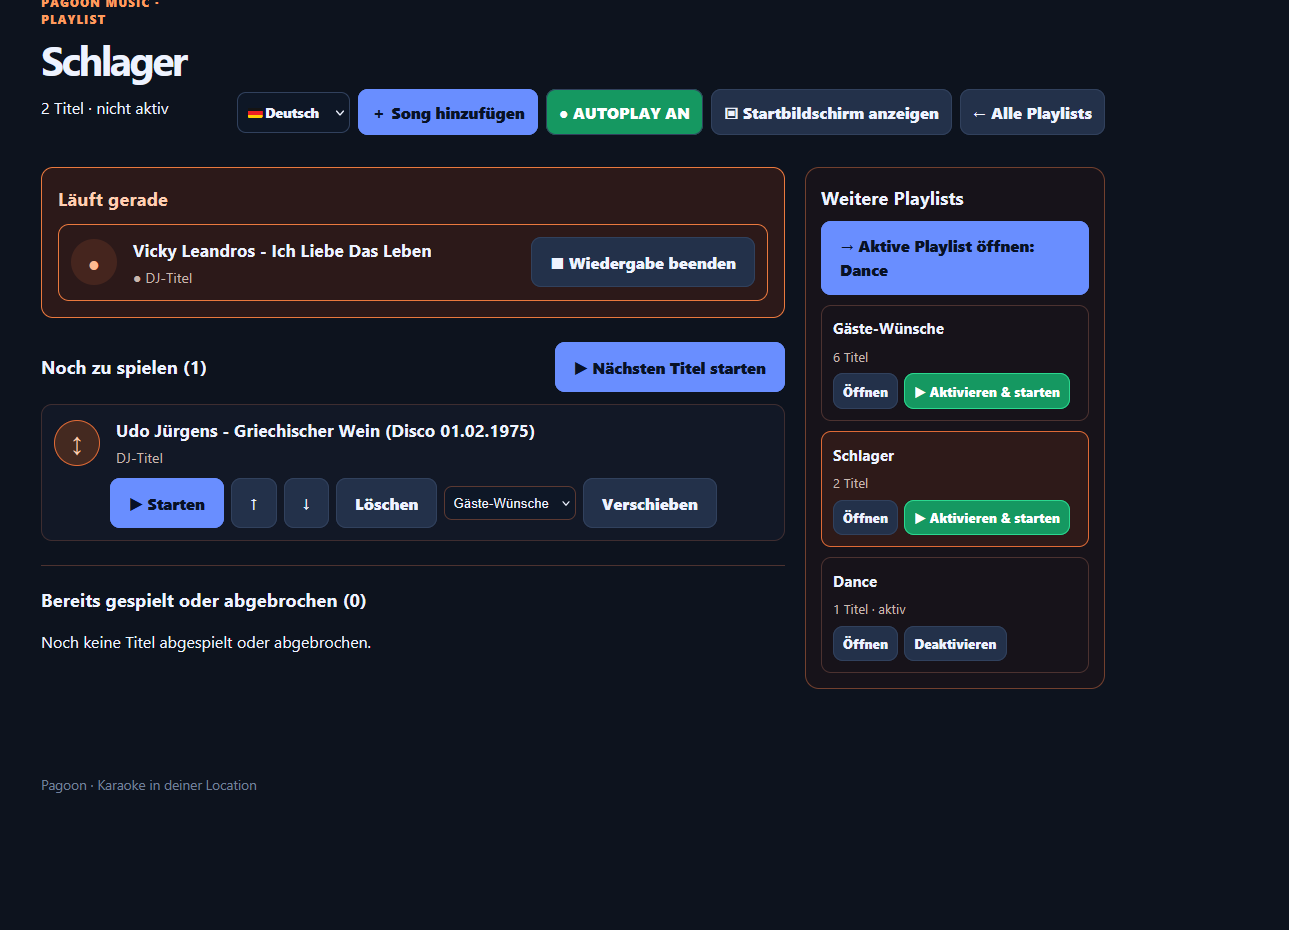Open active playlist Dance via blue banner
The height and width of the screenshot is (930, 1289).
tap(955, 258)
